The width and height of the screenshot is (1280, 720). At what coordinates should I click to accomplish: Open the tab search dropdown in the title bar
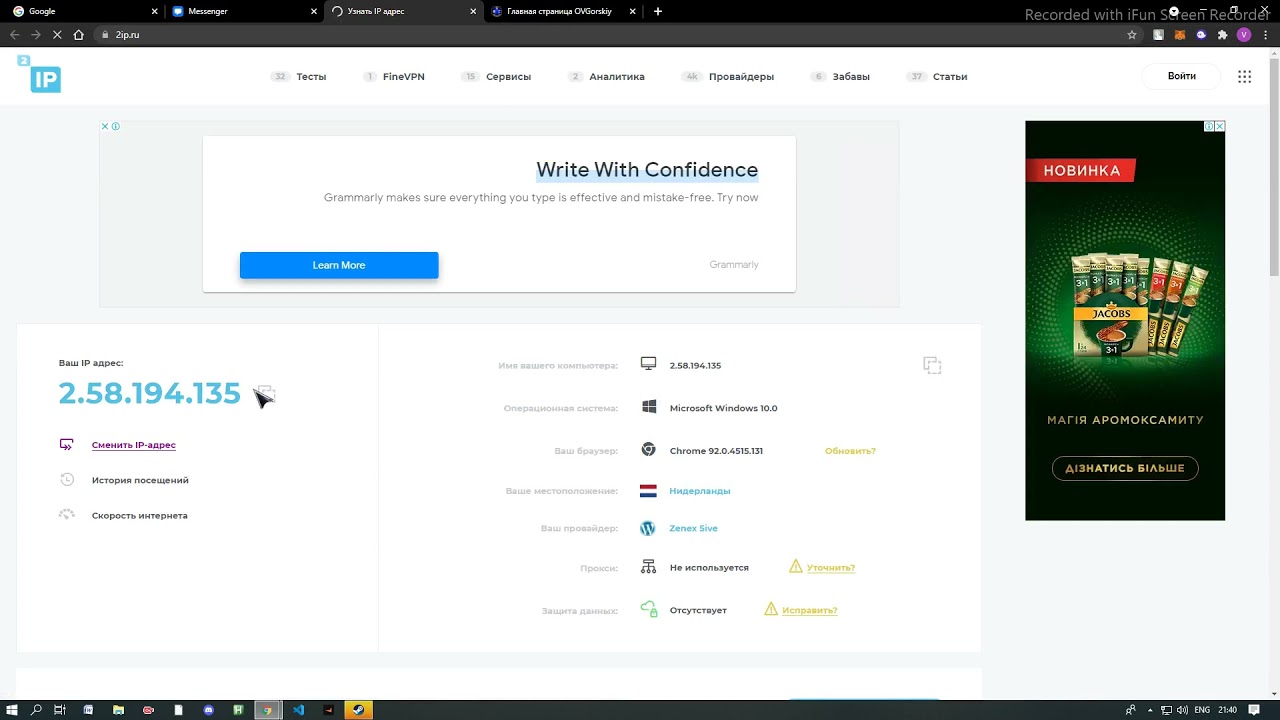pos(1173,11)
